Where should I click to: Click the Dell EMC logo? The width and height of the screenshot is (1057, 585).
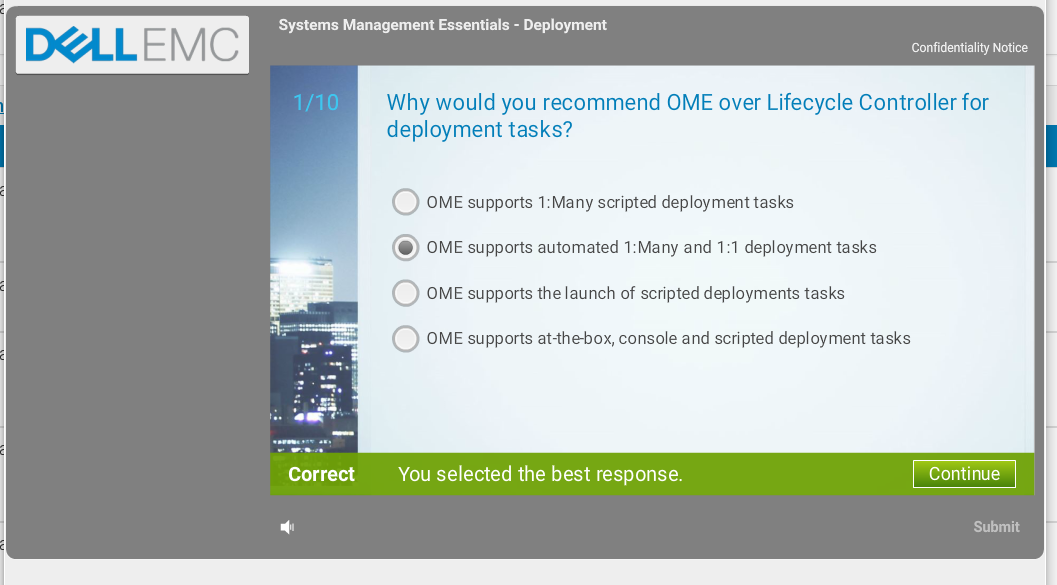click(132, 45)
